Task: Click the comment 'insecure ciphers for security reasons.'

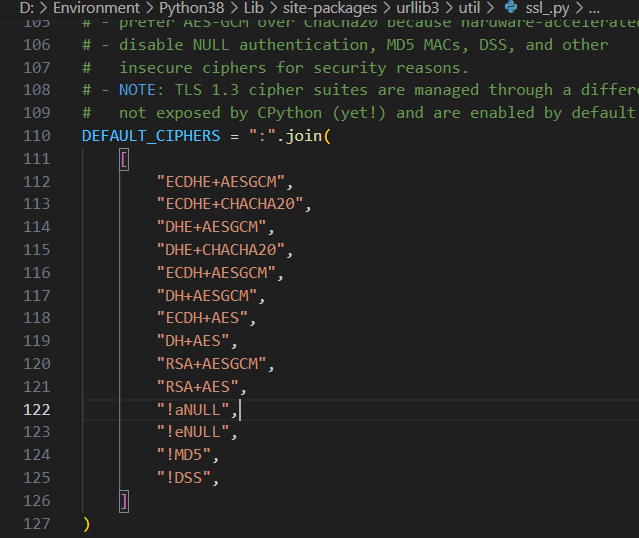Action: pyautogui.click(x=293, y=68)
